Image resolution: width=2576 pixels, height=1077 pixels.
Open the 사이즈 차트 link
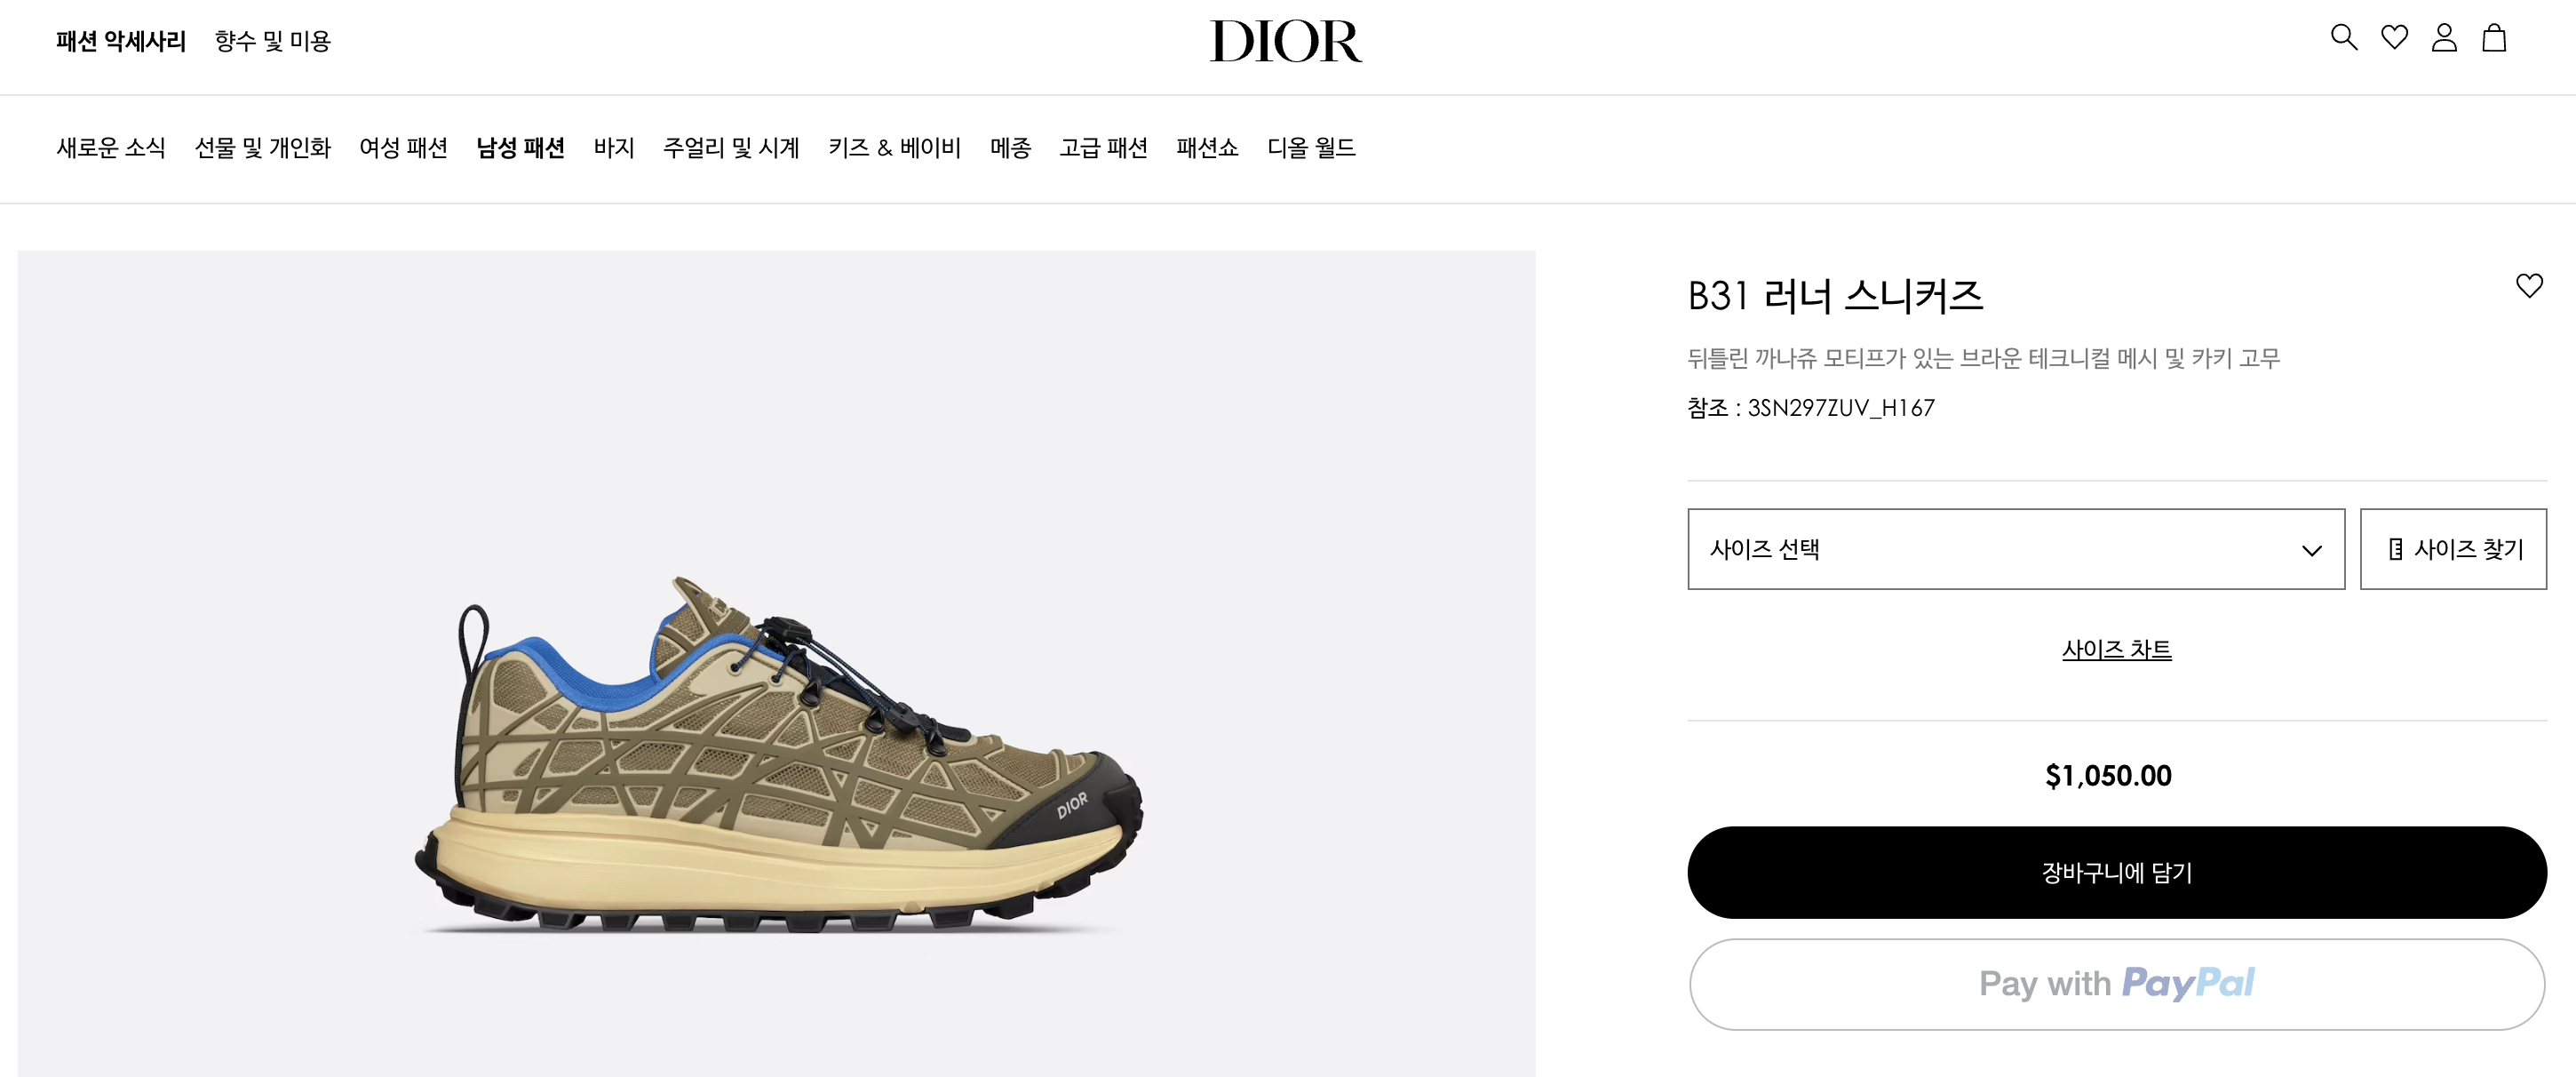tap(2116, 650)
